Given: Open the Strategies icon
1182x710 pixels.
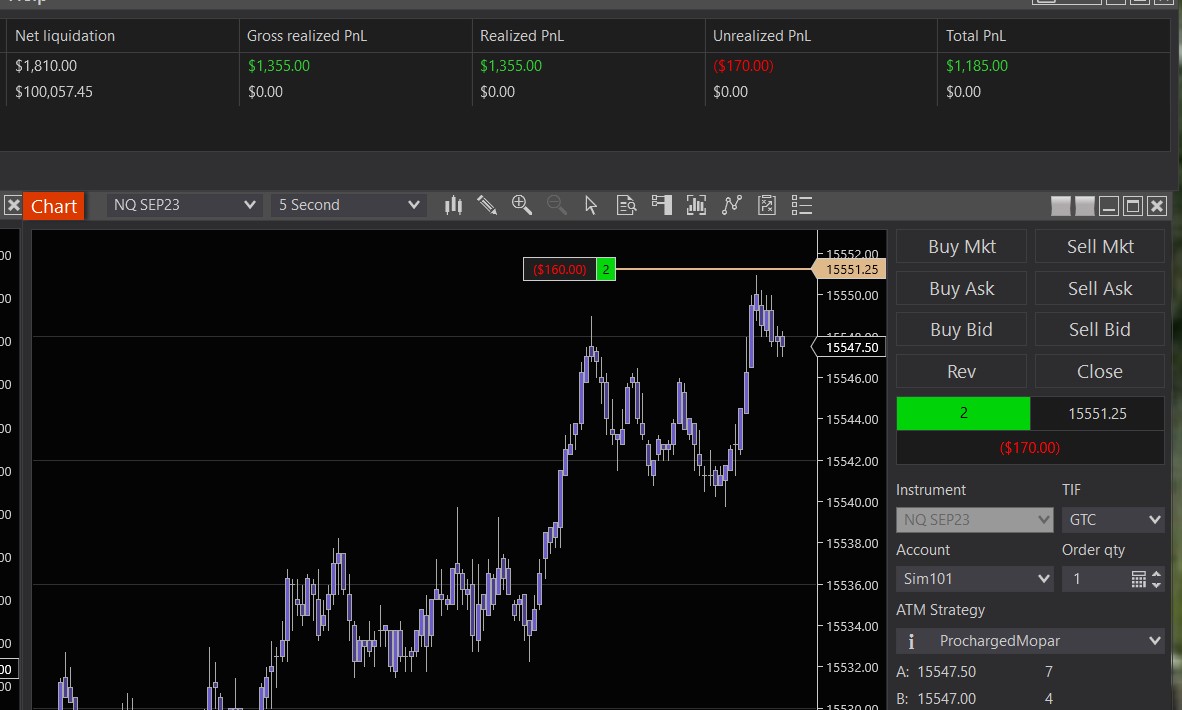Looking at the screenshot, I should point(767,205).
